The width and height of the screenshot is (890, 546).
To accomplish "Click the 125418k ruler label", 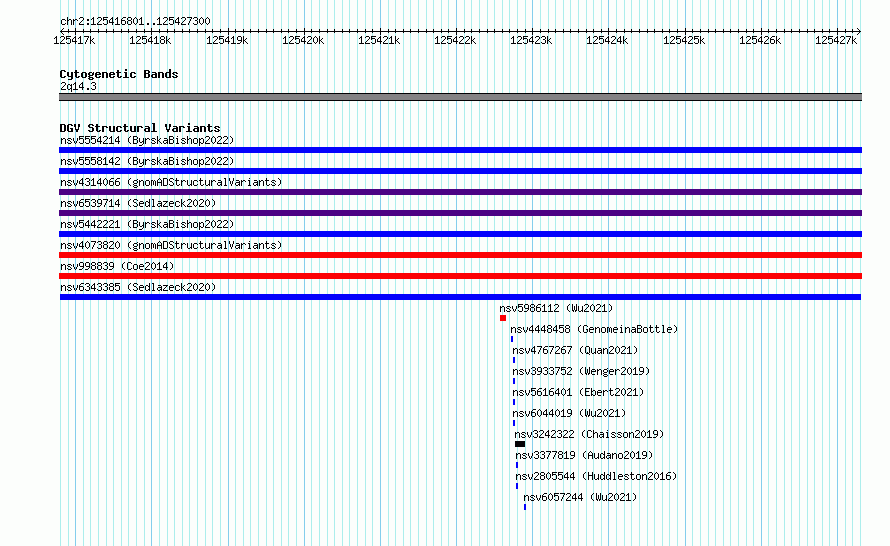I will (150, 40).
